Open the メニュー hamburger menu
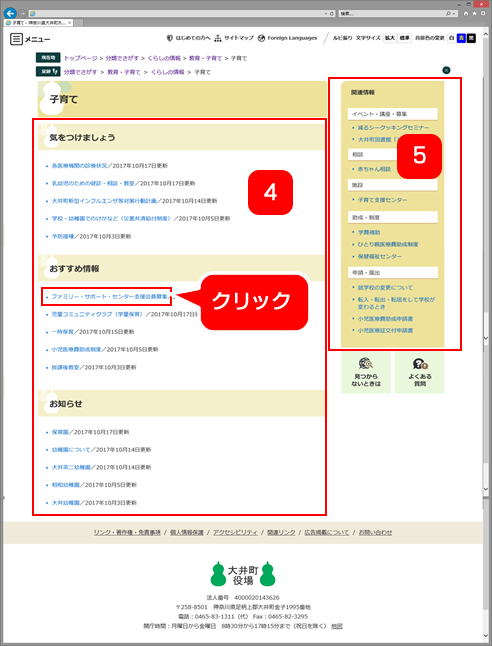Image resolution: width=492 pixels, height=646 pixels. coord(30,39)
